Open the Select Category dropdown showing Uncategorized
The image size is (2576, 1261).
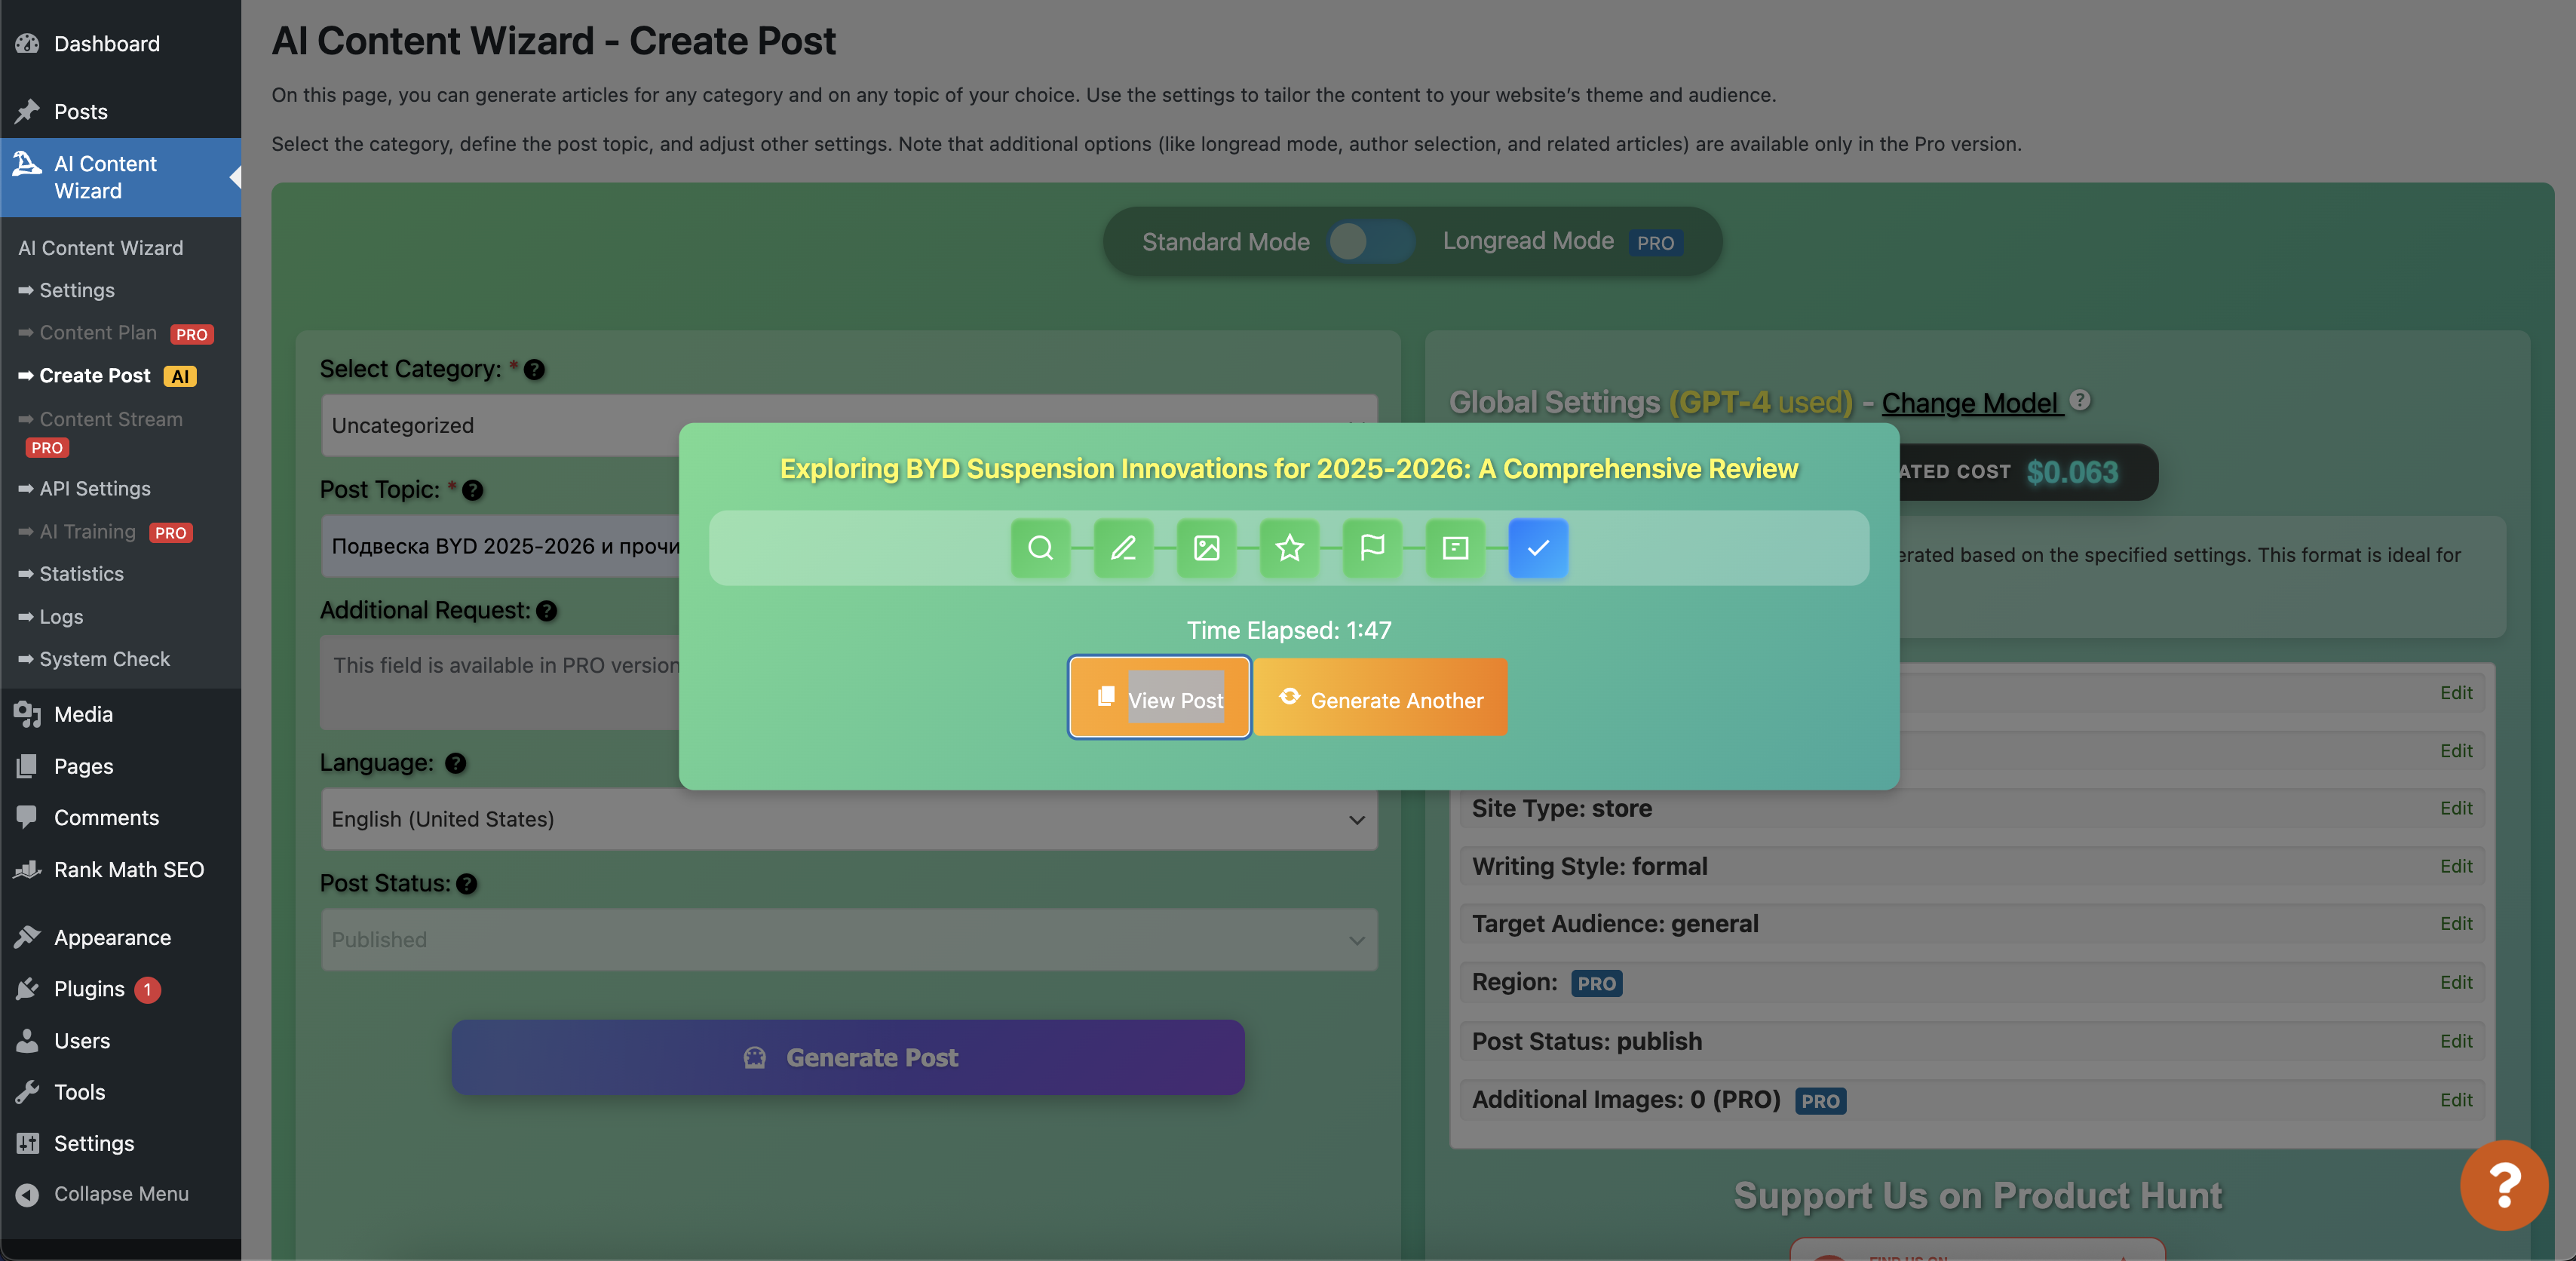849,425
